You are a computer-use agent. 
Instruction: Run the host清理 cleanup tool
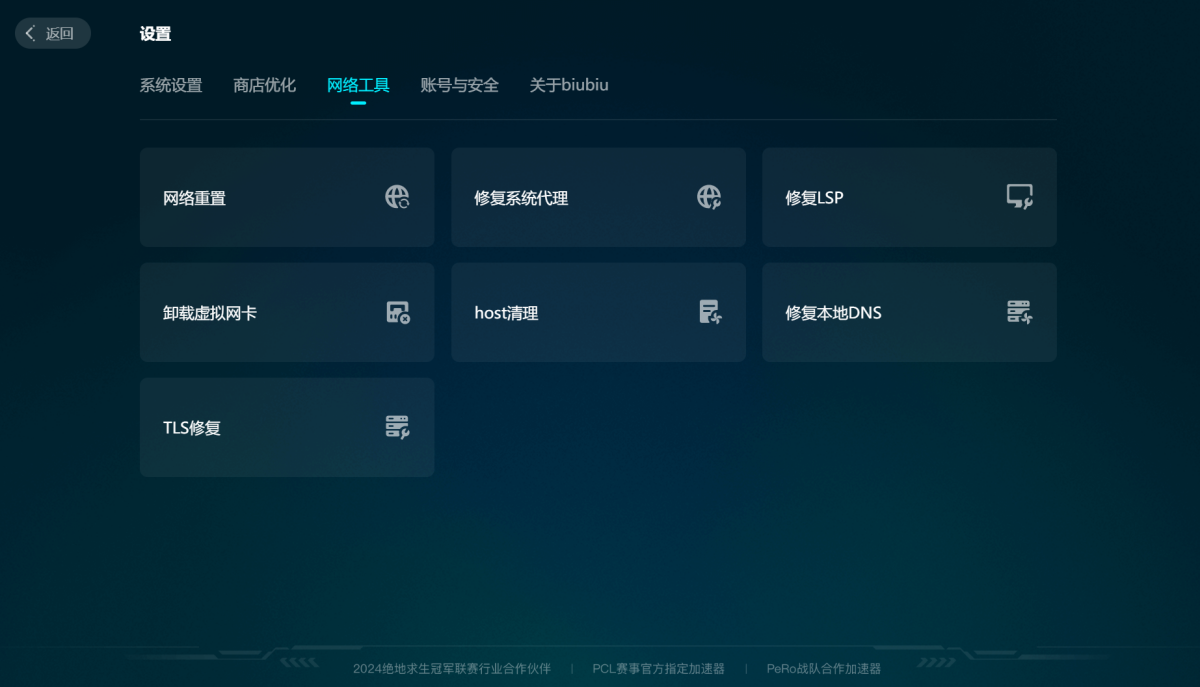click(598, 312)
